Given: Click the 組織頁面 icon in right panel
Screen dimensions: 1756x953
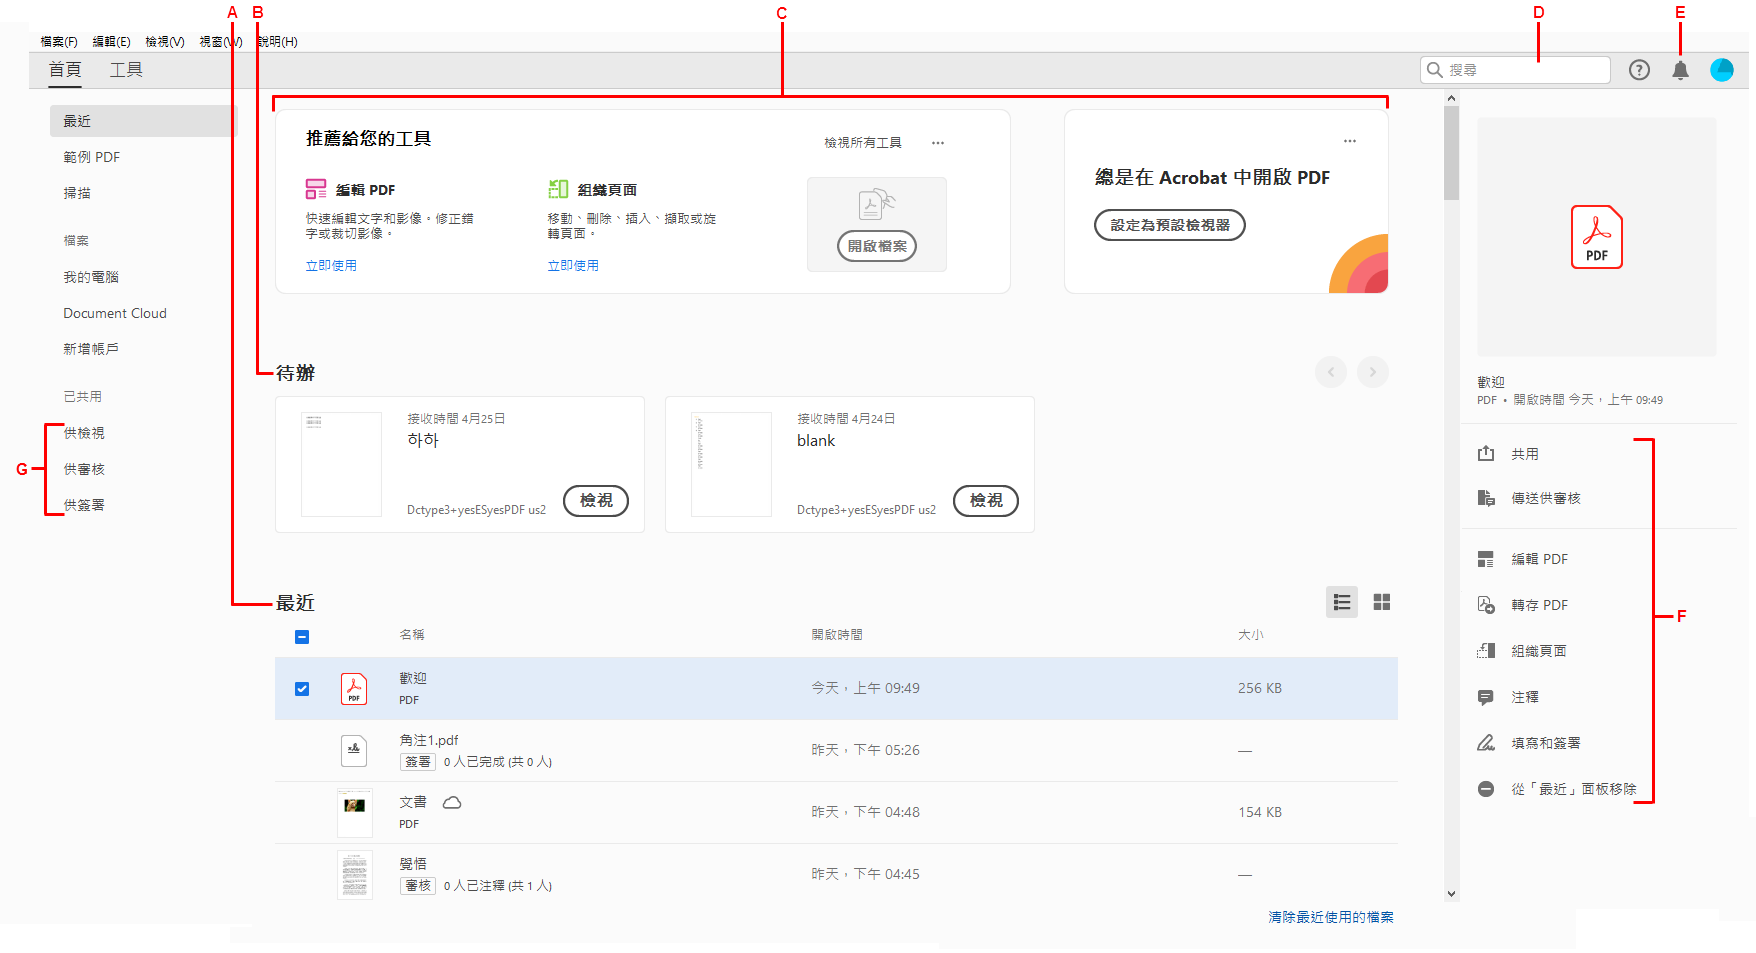Looking at the screenshot, I should pos(1486,651).
